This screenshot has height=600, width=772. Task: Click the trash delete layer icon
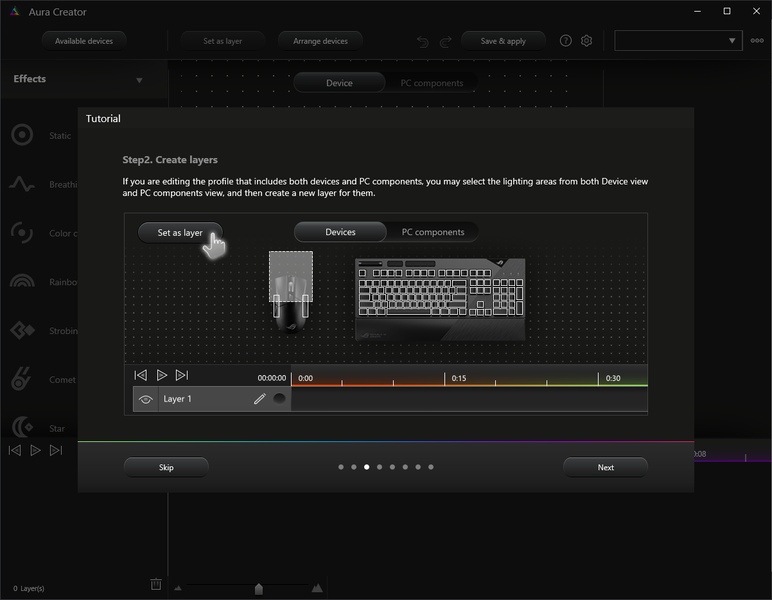(156, 584)
